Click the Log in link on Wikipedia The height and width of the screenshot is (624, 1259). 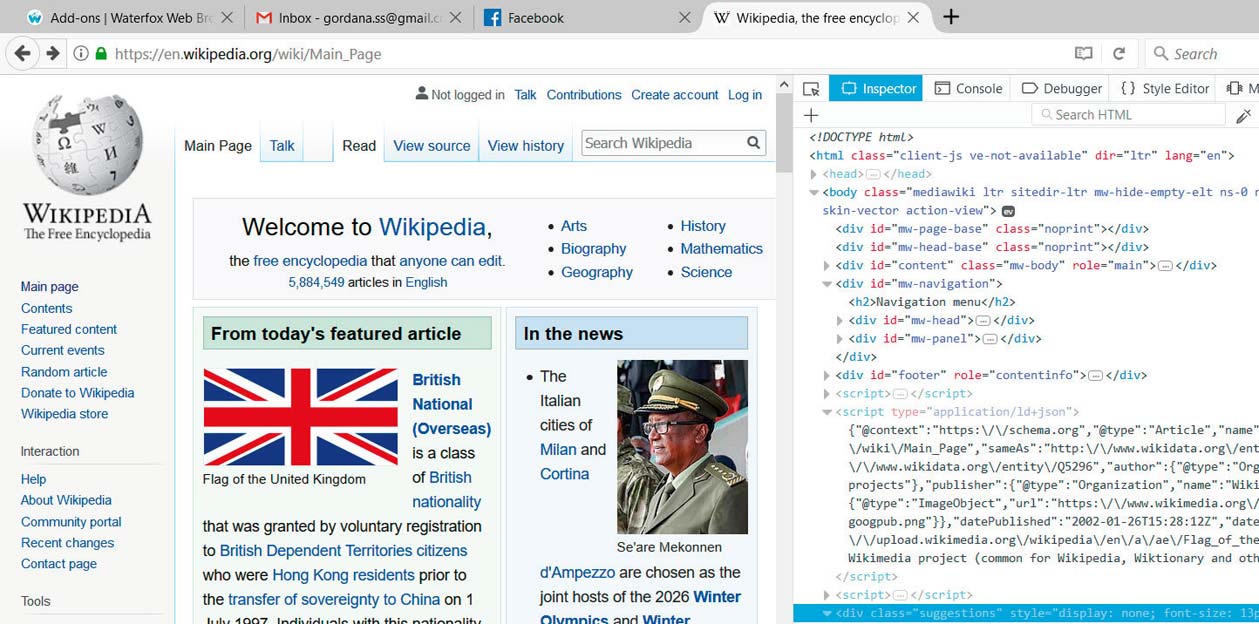[x=745, y=95]
